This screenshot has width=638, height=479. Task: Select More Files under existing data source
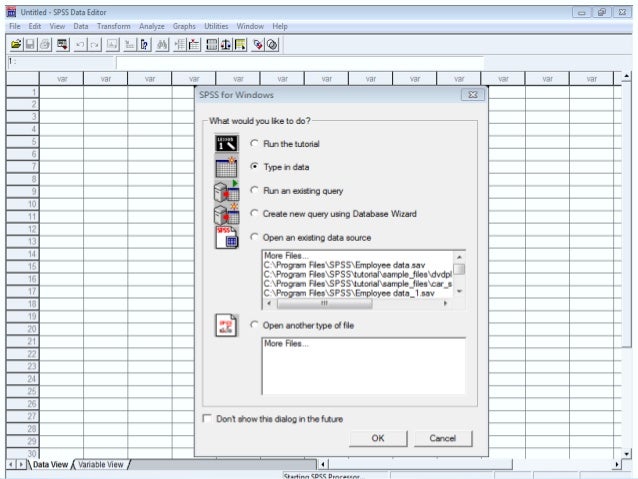coord(286,256)
